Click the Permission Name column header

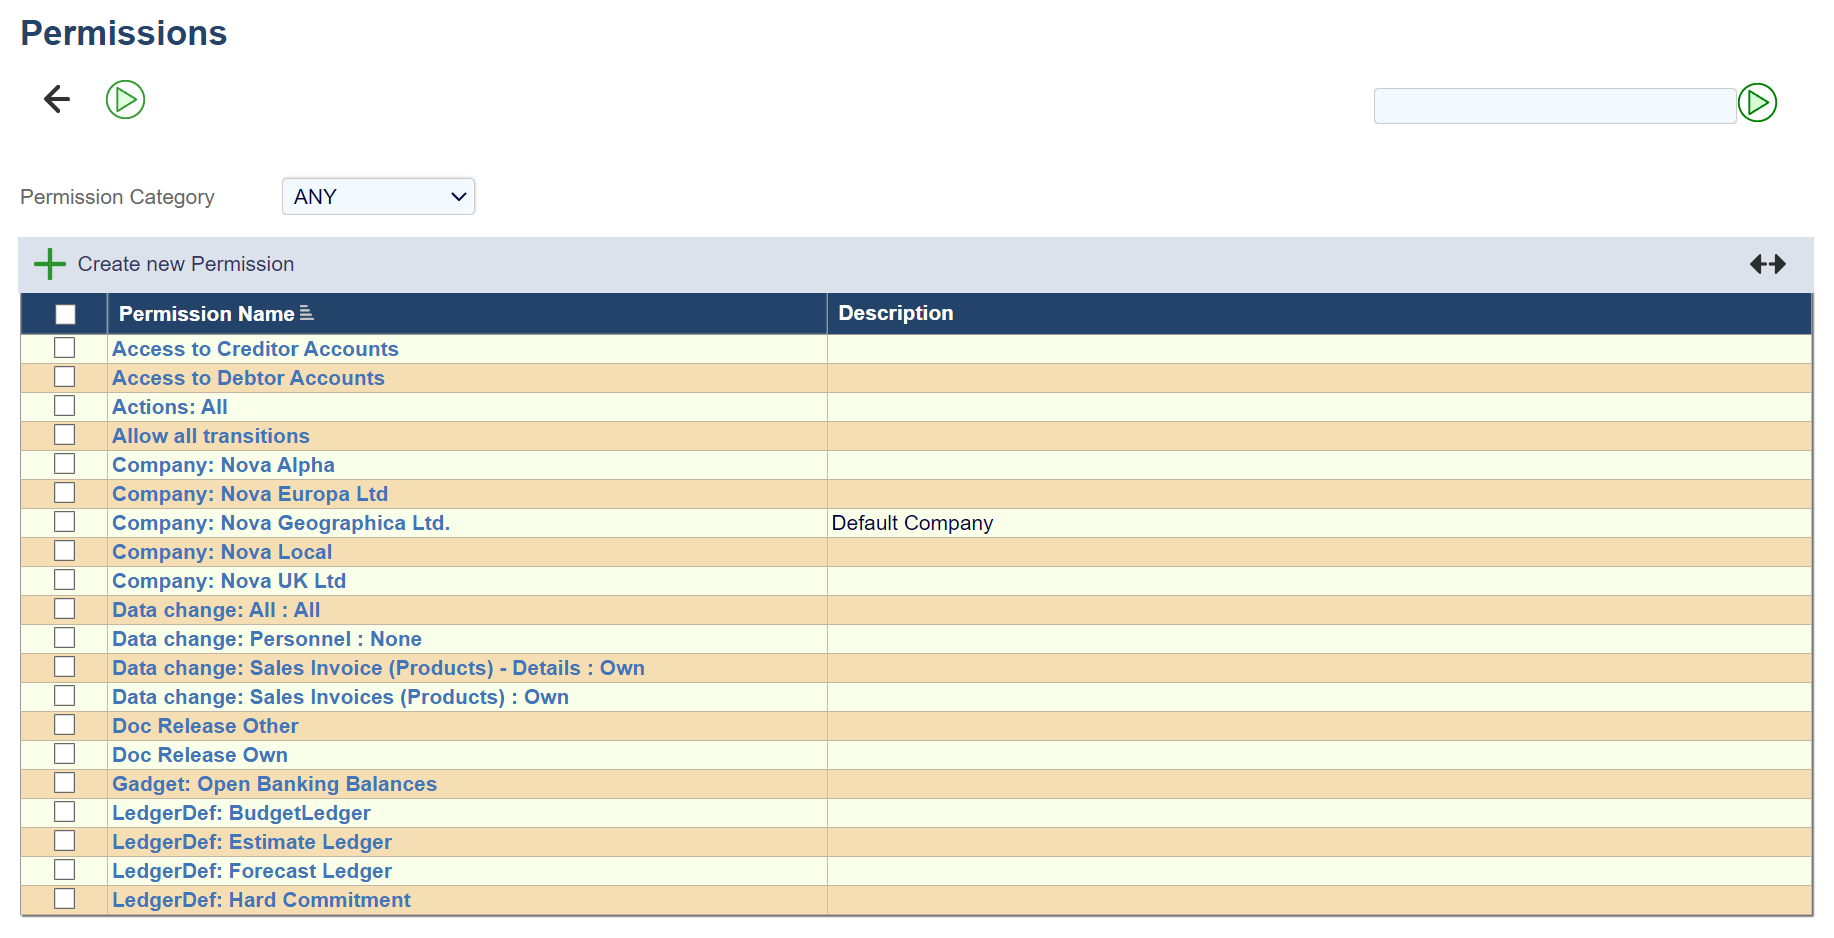tap(206, 314)
